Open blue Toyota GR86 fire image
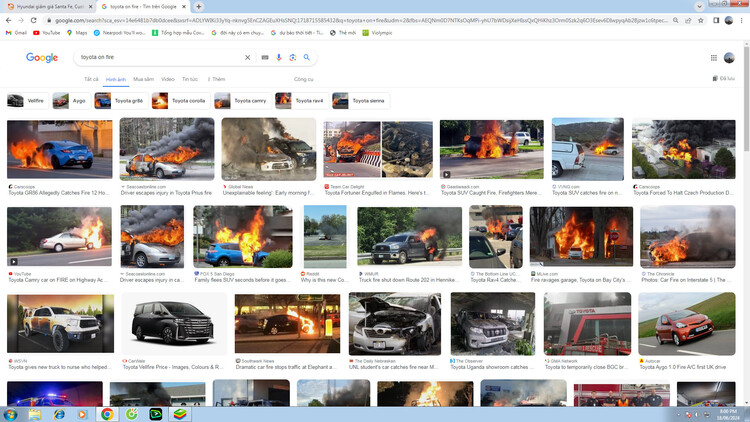Viewport: 750px width, 422px height. pyautogui.click(x=60, y=149)
